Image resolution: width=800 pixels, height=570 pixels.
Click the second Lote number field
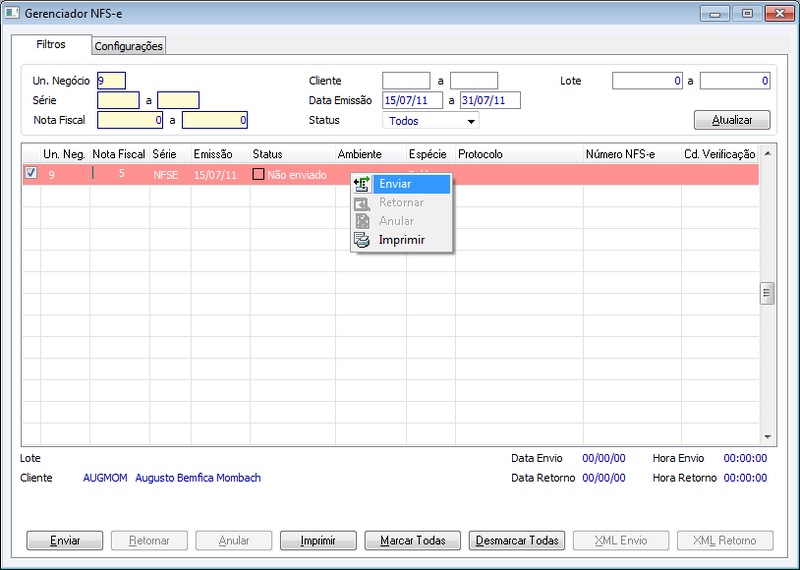(735, 81)
